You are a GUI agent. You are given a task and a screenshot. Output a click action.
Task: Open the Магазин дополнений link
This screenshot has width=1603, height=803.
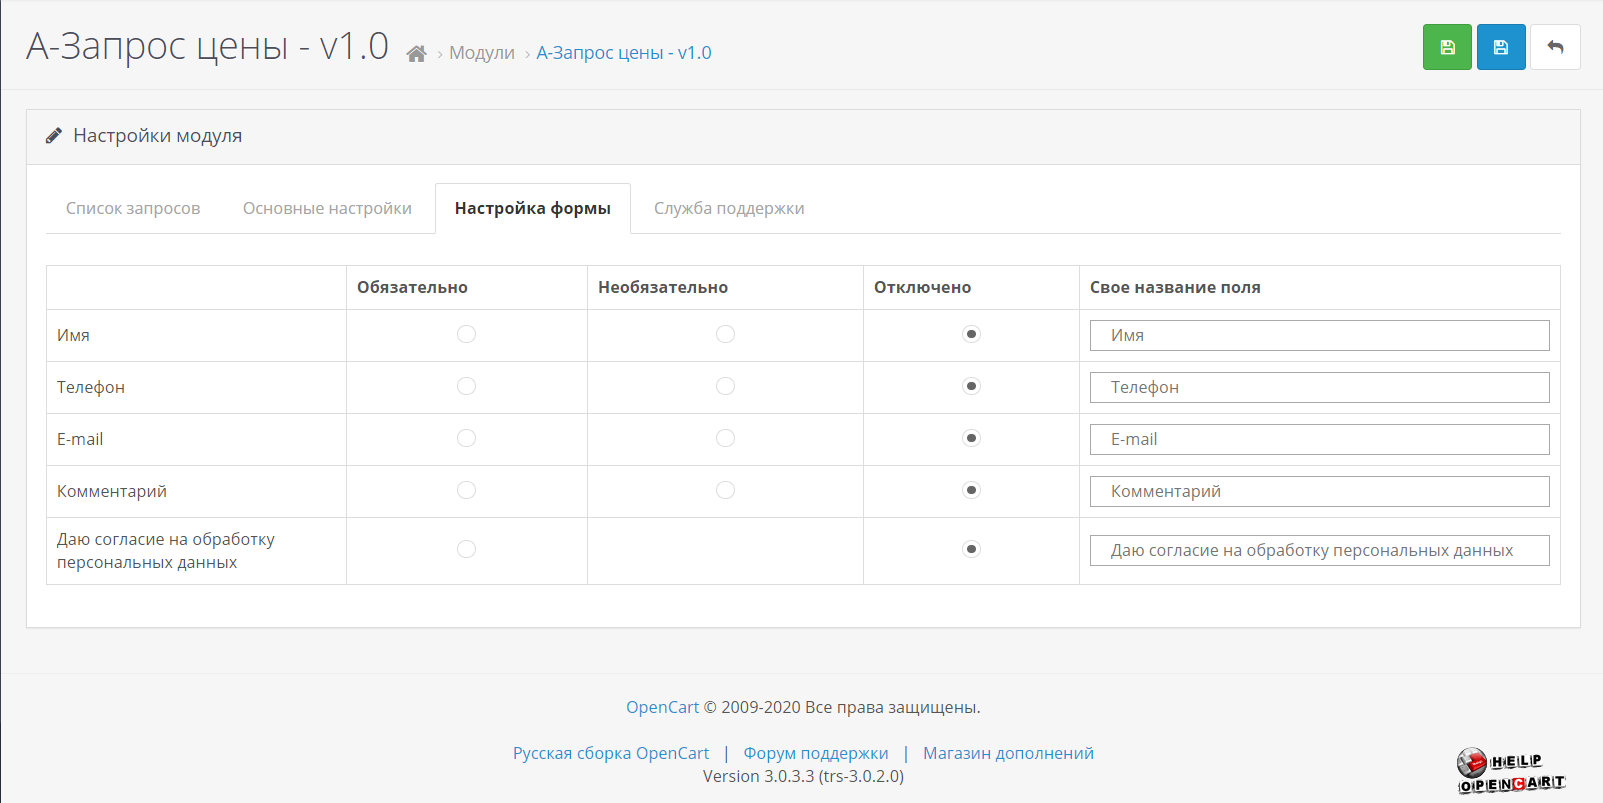[1008, 753]
